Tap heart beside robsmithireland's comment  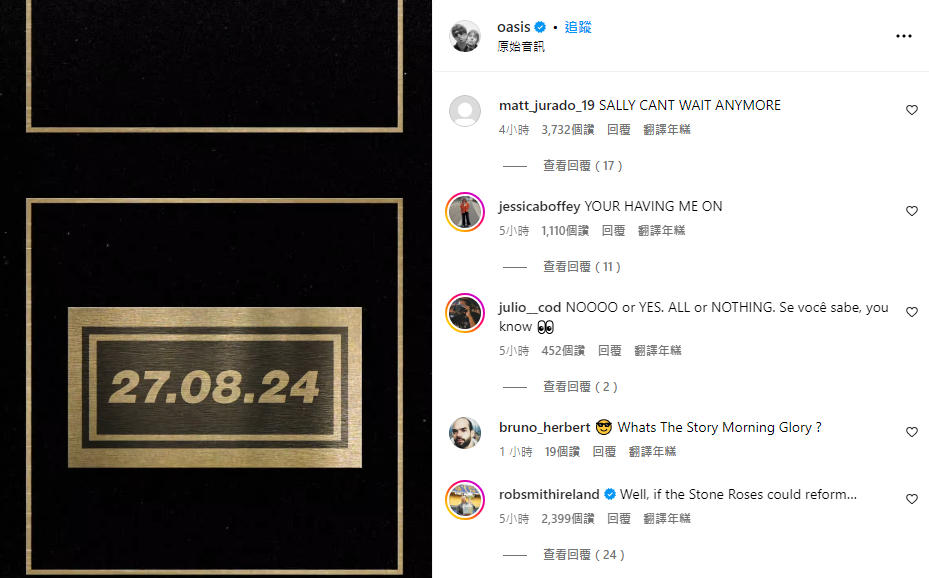(912, 499)
